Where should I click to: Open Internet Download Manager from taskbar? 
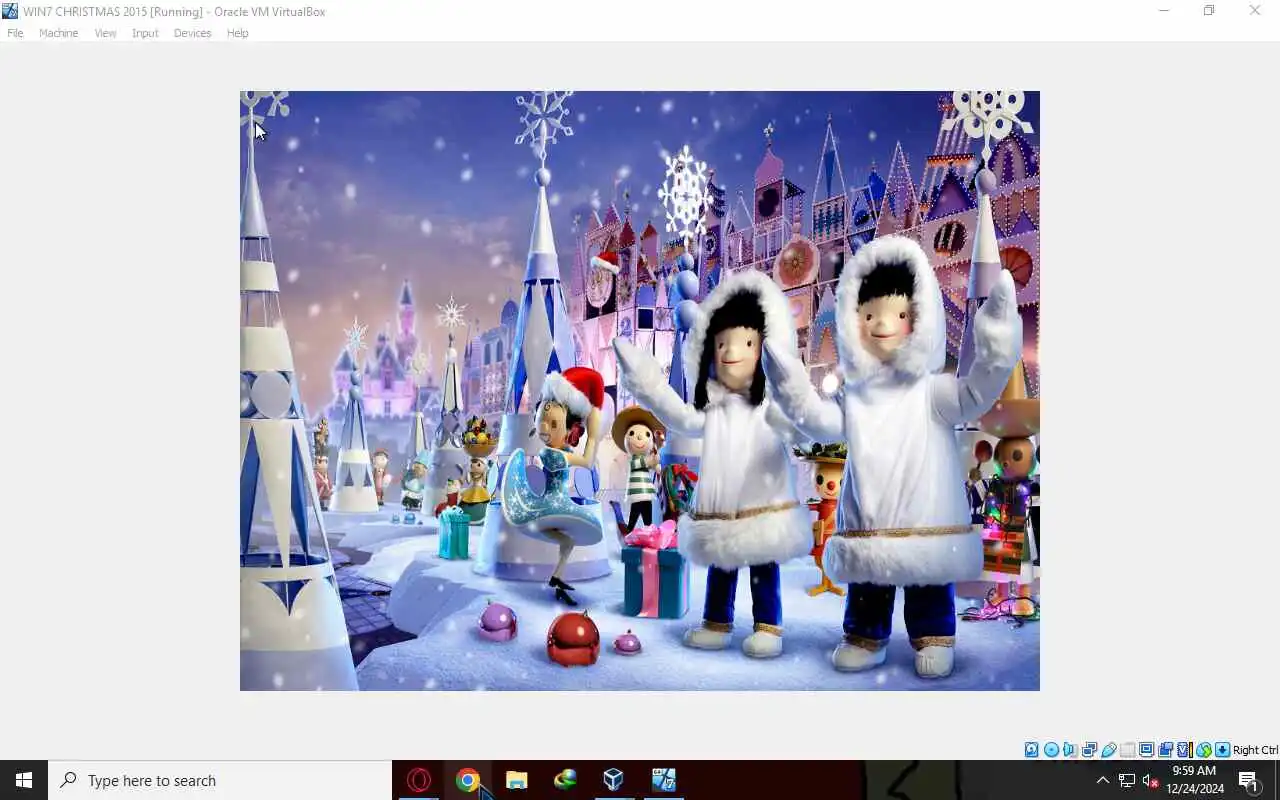click(x=565, y=780)
